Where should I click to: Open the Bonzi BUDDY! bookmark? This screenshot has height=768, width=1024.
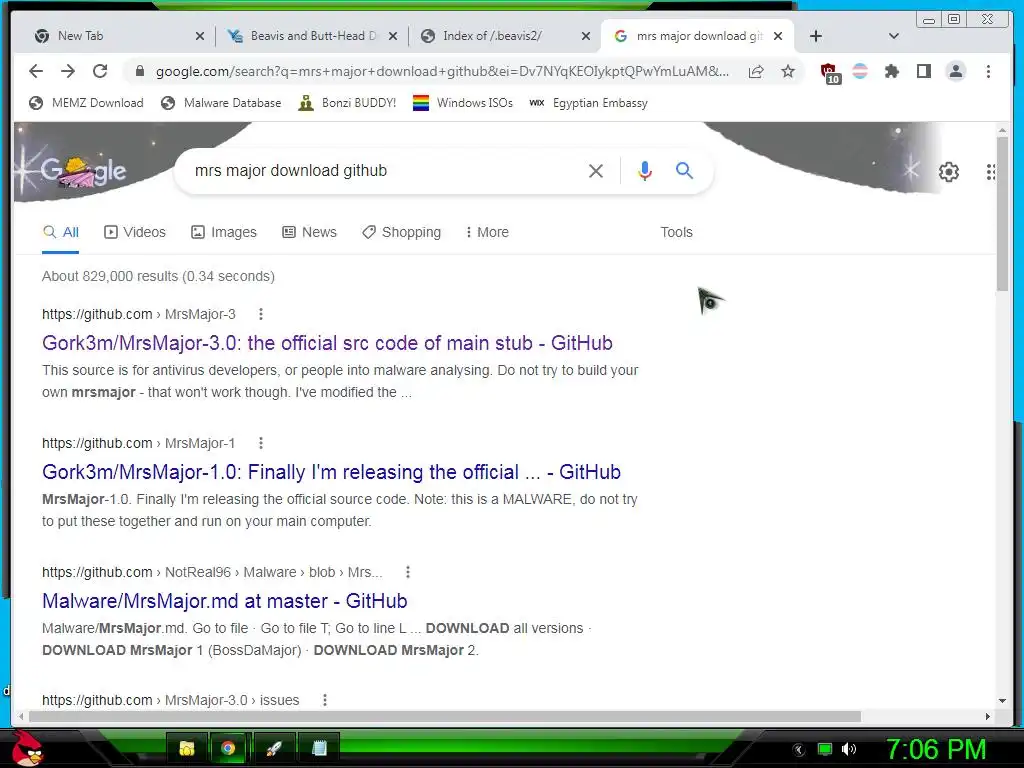click(x=347, y=103)
